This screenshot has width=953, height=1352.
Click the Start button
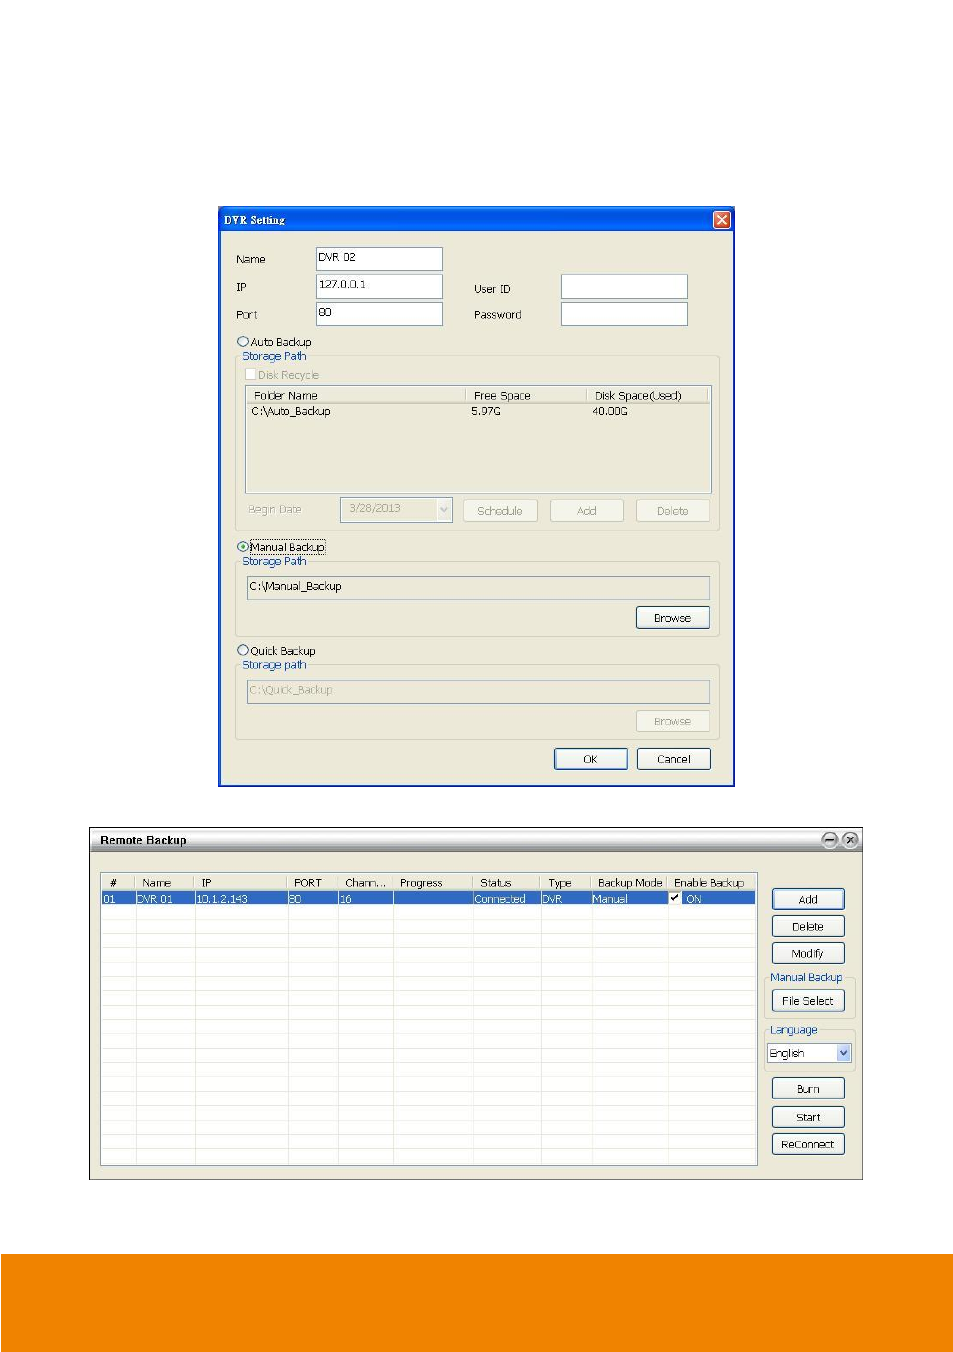click(x=808, y=1116)
